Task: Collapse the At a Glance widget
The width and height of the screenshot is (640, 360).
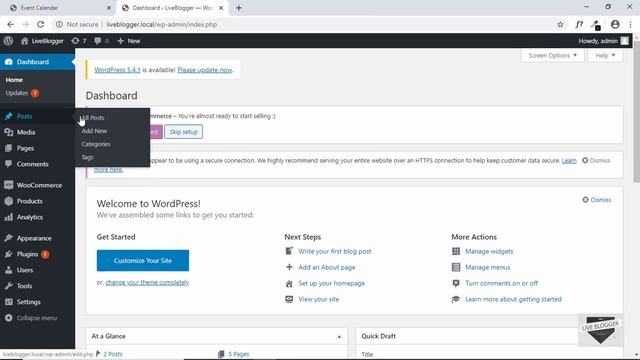Action: pos(339,336)
